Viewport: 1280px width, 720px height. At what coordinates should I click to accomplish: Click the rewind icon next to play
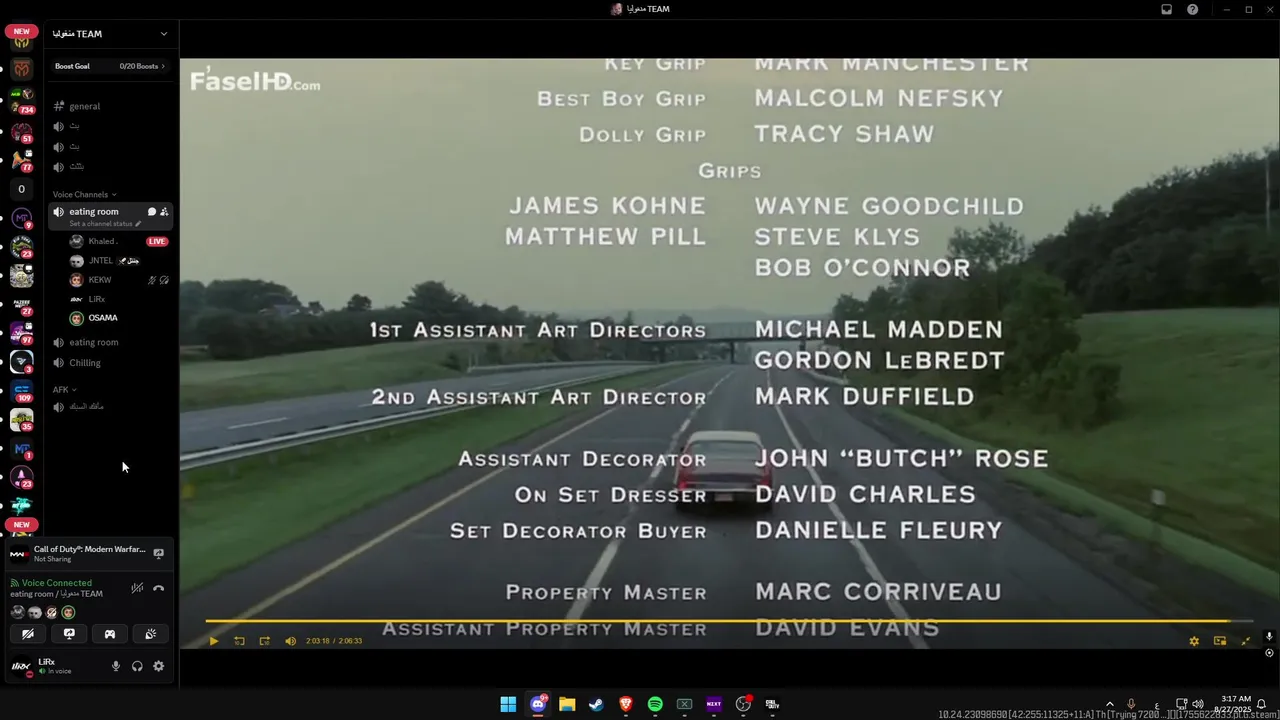[239, 641]
